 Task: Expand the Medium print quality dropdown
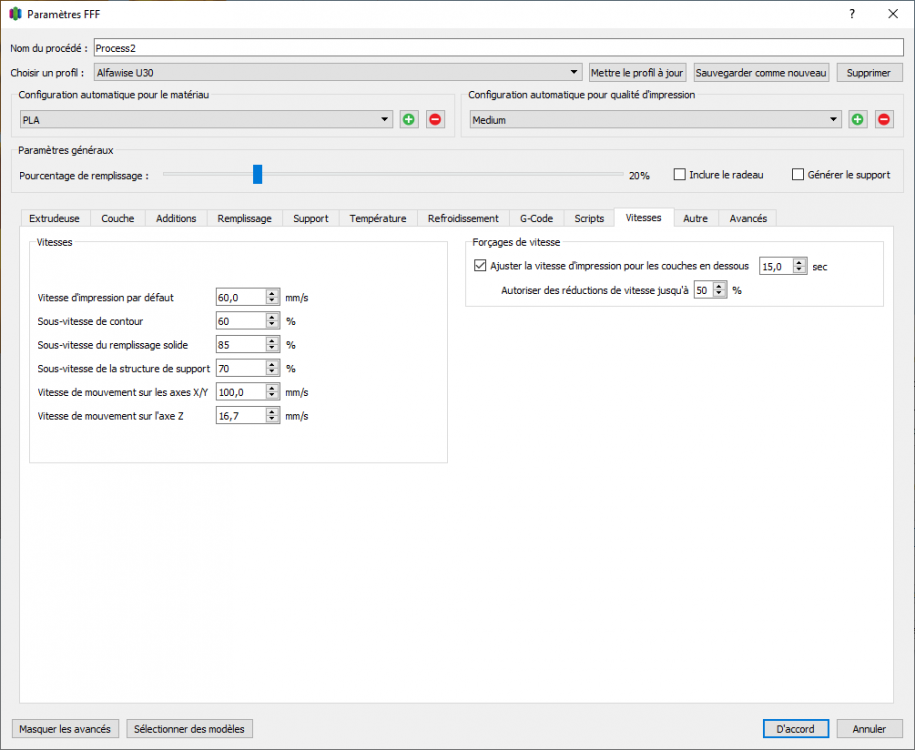pos(655,120)
